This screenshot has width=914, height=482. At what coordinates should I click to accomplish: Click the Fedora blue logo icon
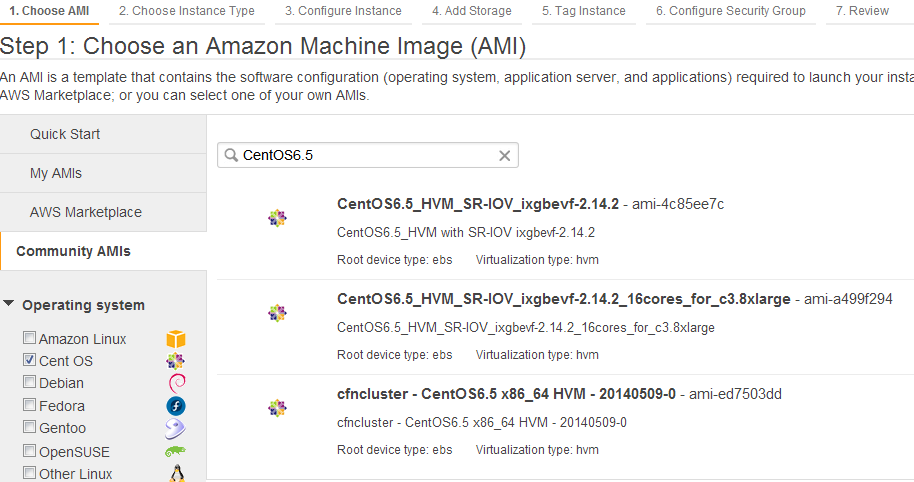click(176, 406)
